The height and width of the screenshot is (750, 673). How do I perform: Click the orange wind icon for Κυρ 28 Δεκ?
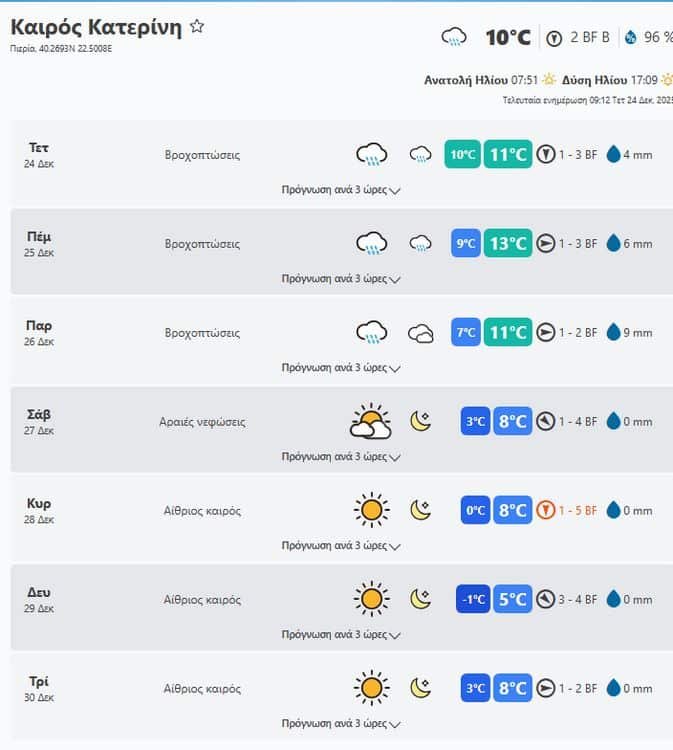point(545,511)
